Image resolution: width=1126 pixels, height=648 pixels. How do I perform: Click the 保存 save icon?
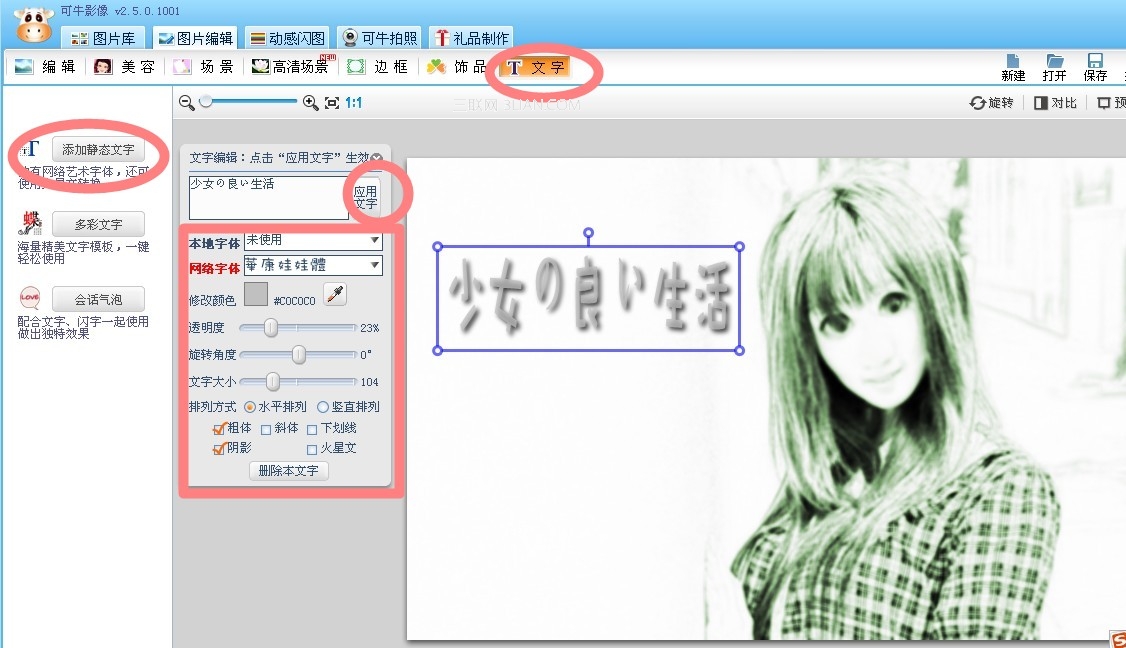tap(1095, 68)
